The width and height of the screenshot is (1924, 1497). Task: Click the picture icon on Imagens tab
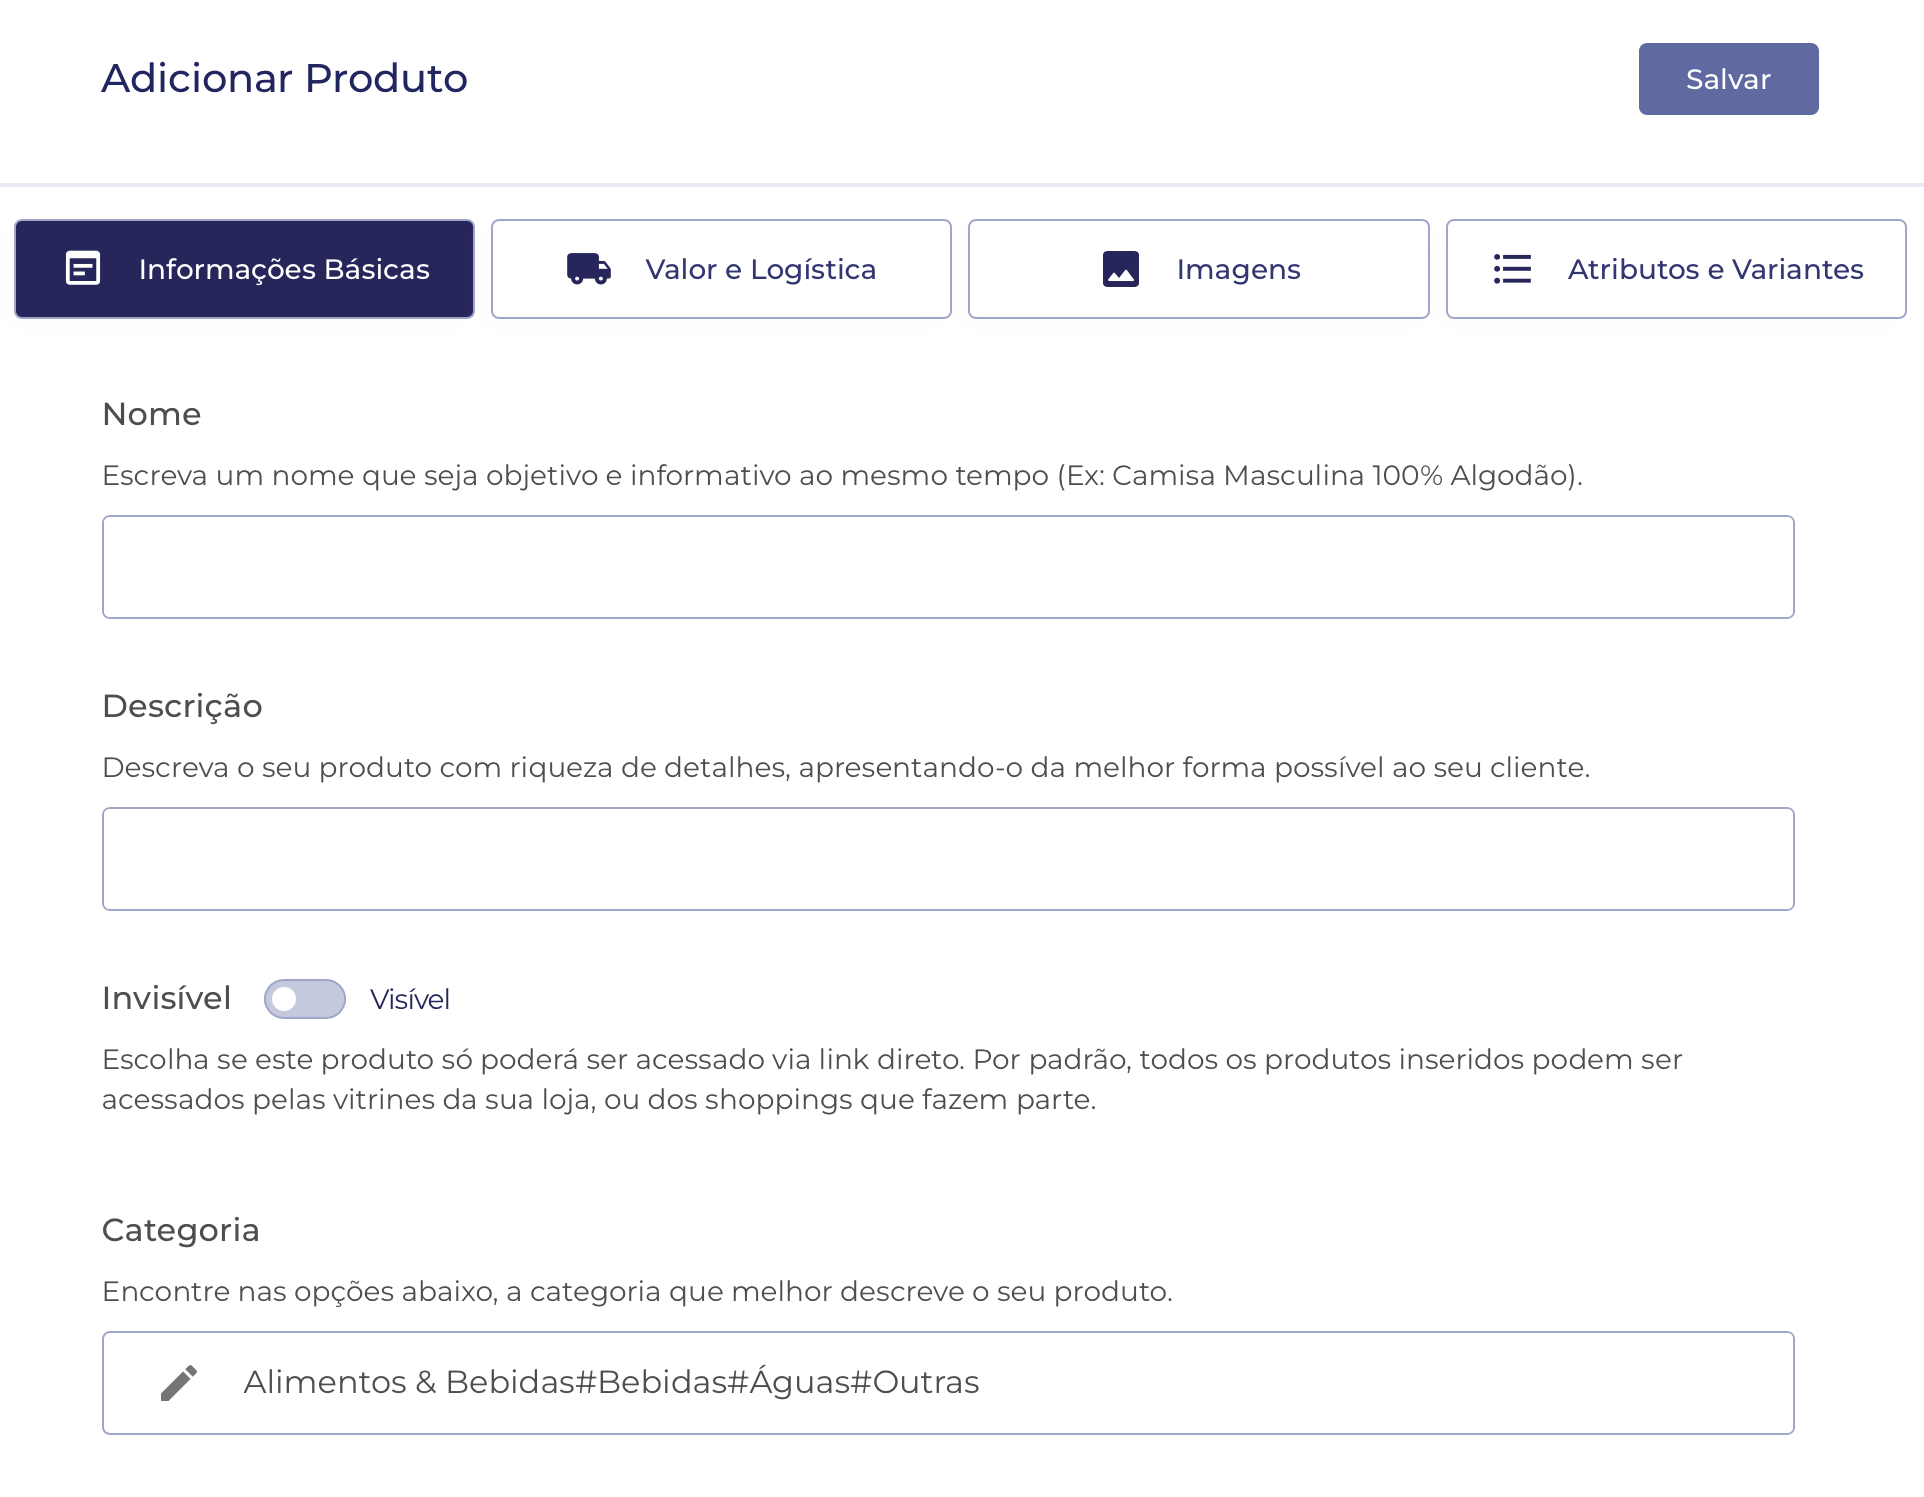tap(1120, 269)
